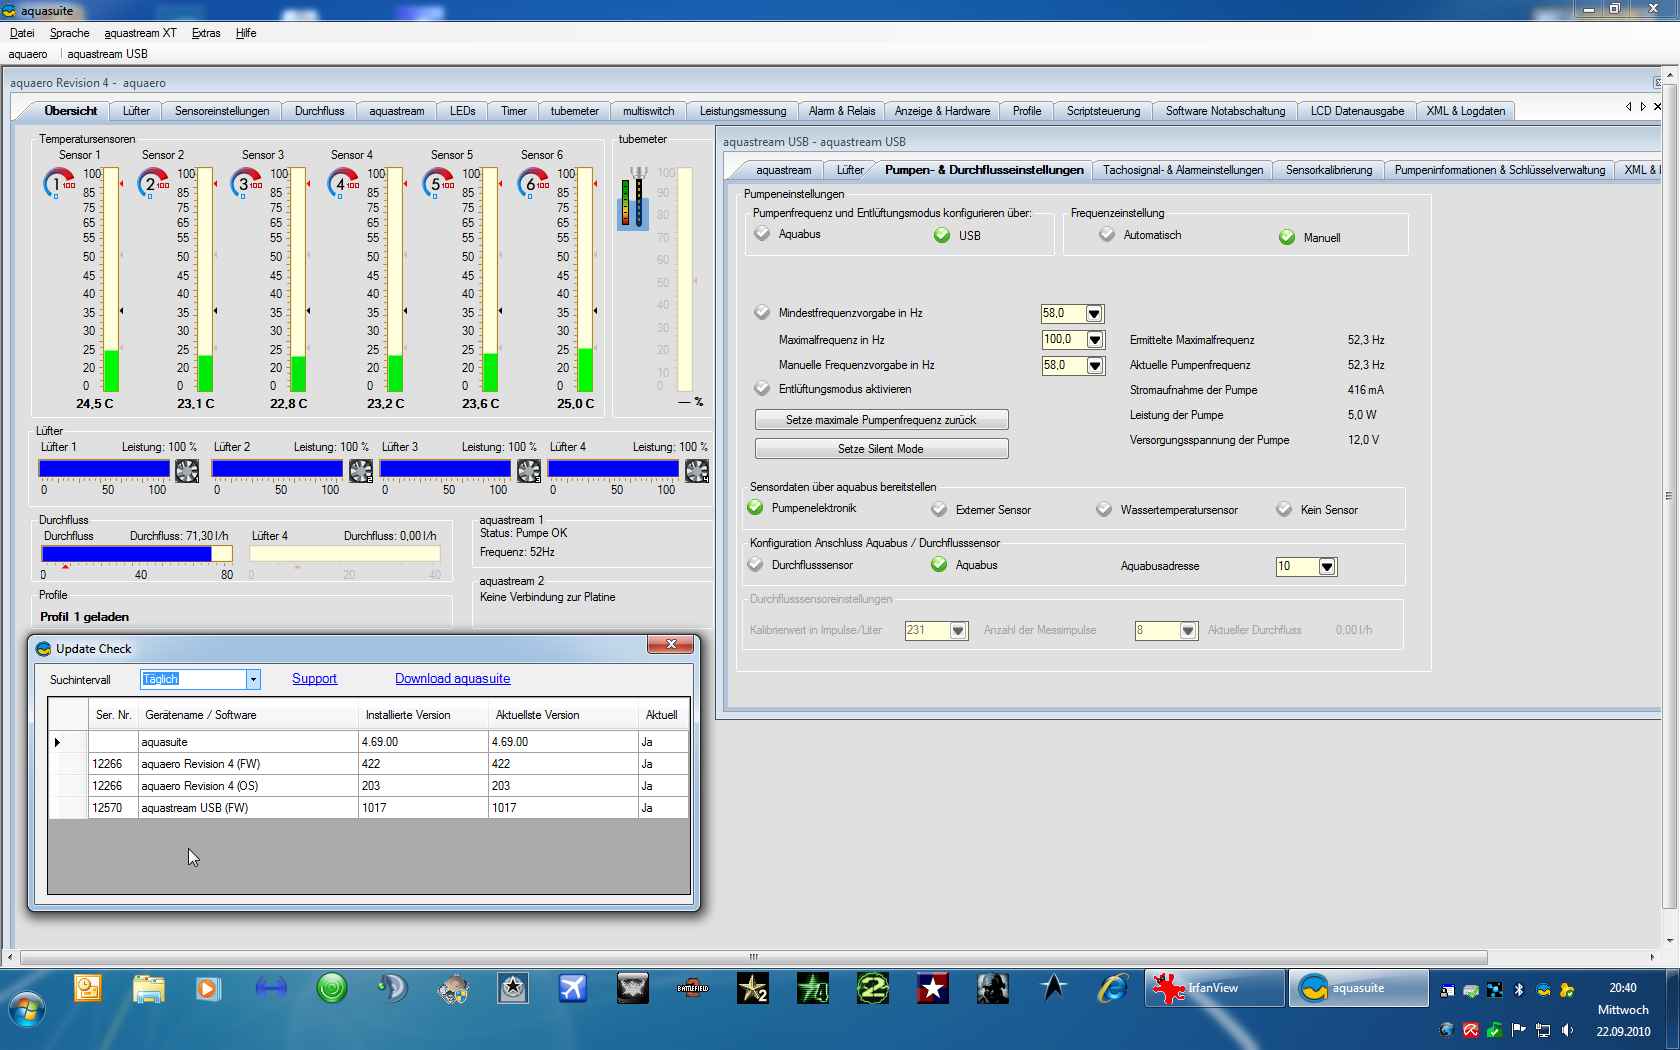Switch to the Sensoreinstellungen tab
This screenshot has height=1050, width=1680.
coord(222,111)
